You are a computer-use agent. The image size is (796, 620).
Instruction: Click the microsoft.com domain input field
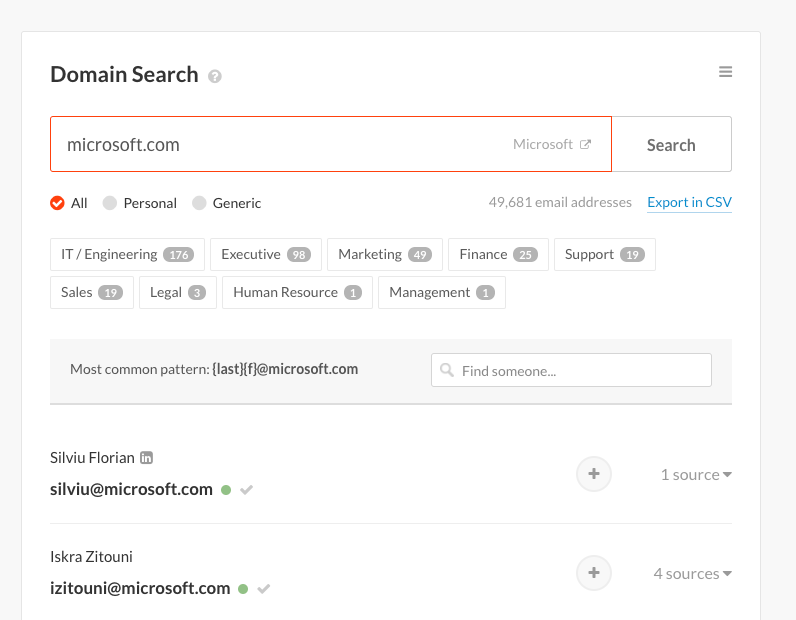tap(331, 144)
